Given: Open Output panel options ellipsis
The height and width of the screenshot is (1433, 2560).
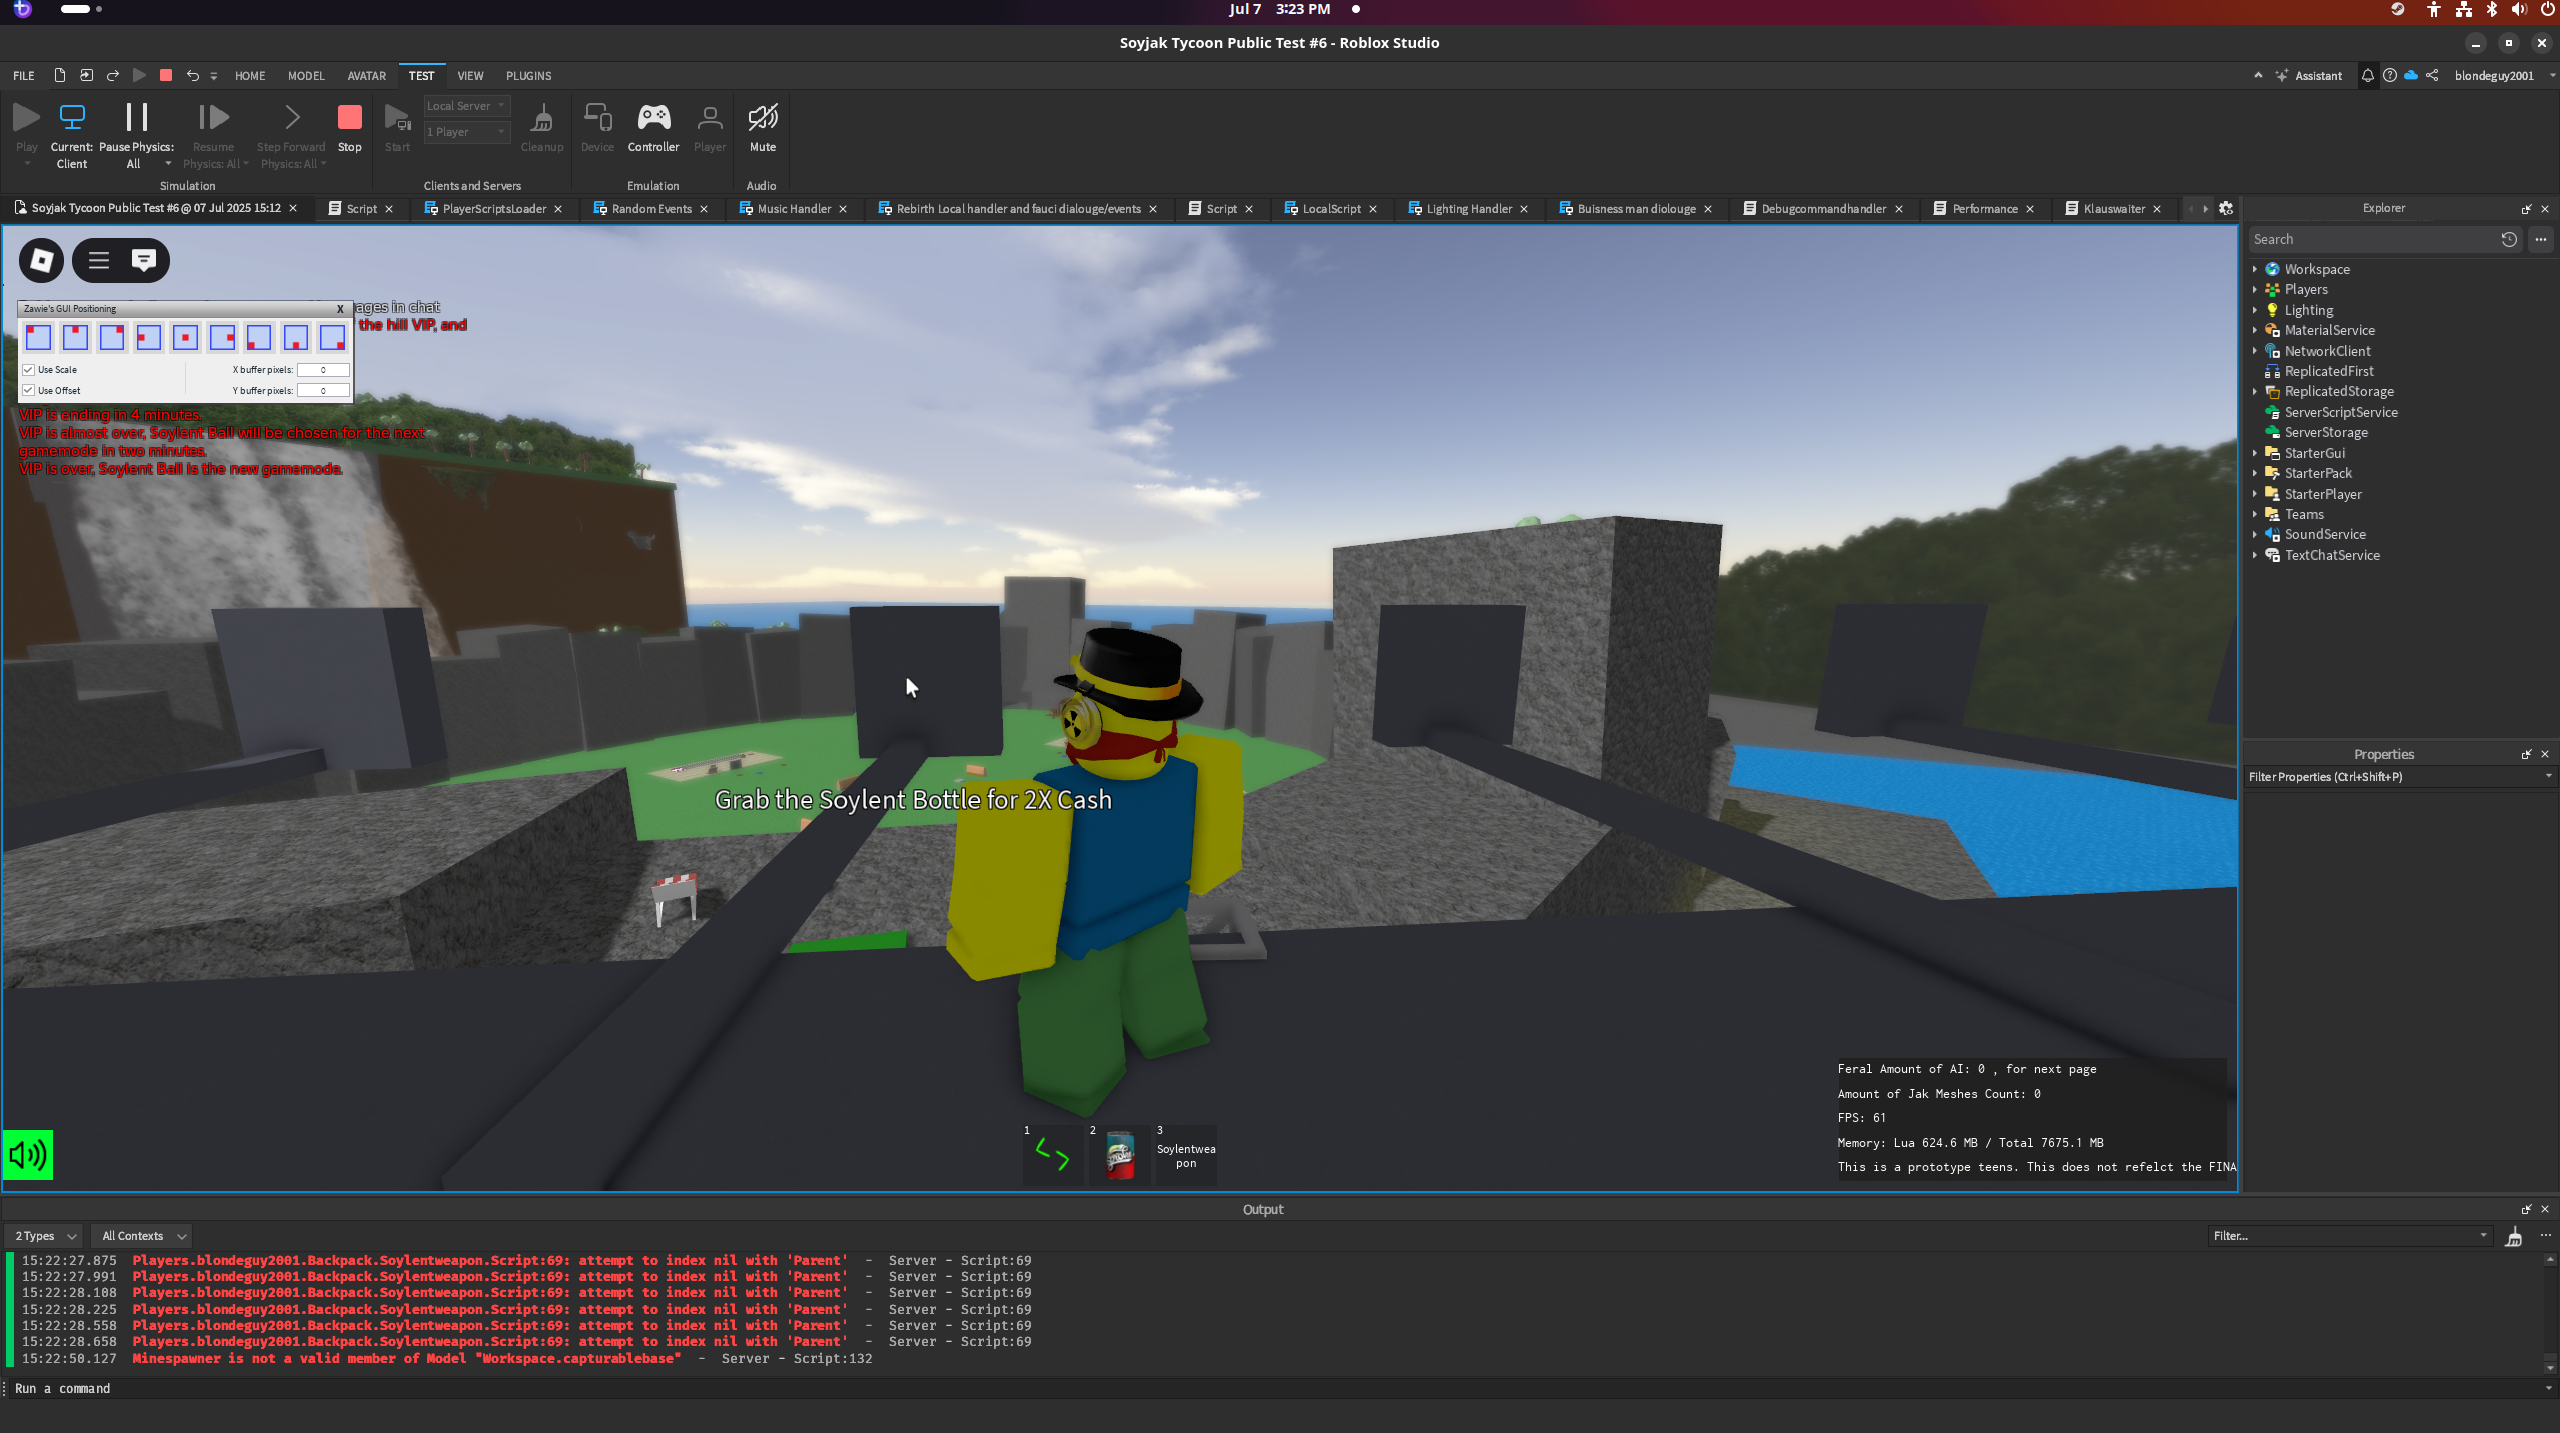Looking at the screenshot, I should [2545, 1237].
